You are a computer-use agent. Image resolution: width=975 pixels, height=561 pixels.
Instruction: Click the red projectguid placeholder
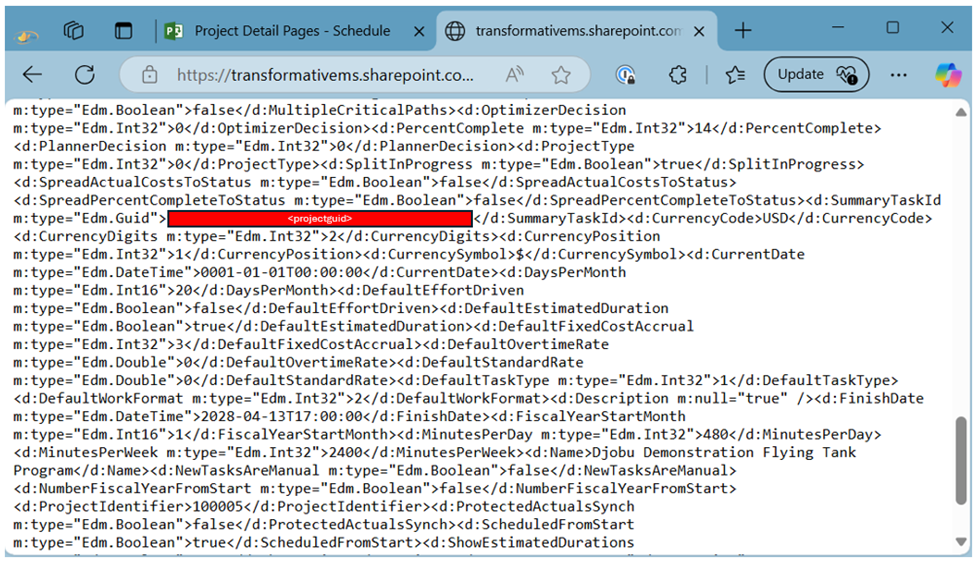[320, 218]
